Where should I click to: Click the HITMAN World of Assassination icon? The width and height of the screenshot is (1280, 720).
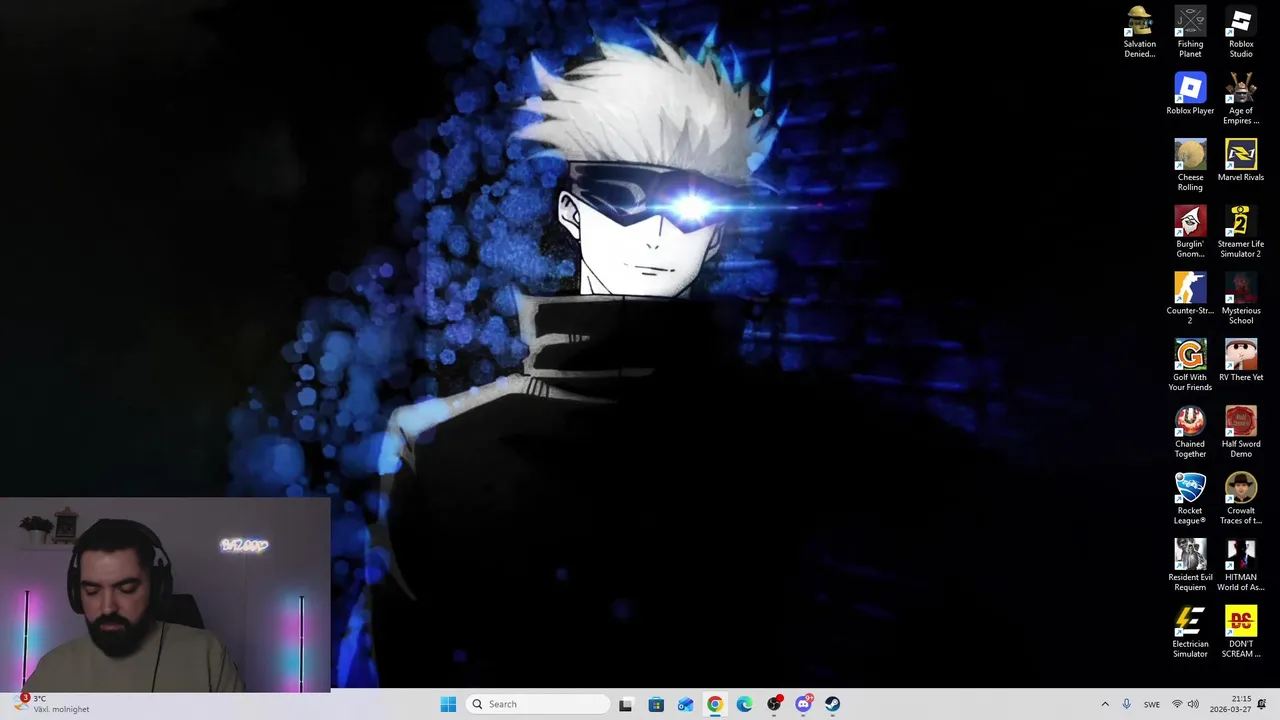(1241, 566)
